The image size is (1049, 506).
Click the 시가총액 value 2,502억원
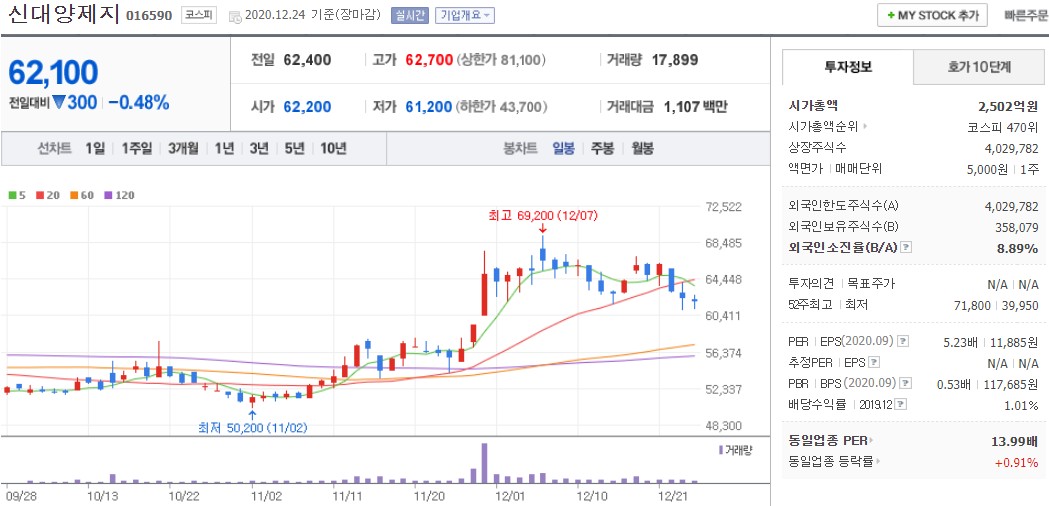tap(1008, 106)
